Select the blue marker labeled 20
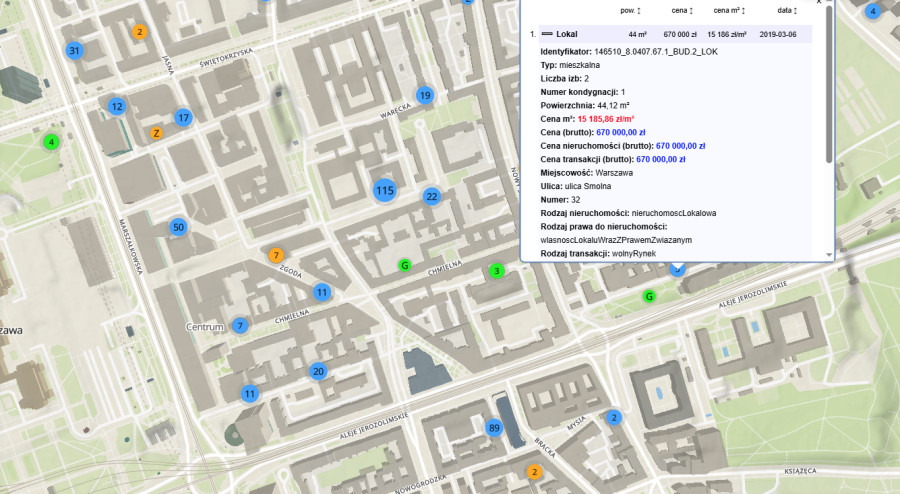The height and width of the screenshot is (494, 900). 318,372
